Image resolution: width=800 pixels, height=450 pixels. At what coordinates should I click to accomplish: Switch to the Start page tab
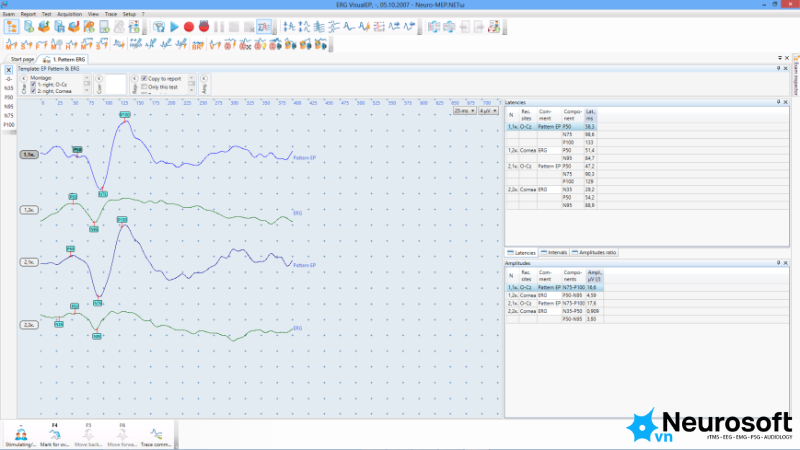tap(22, 59)
